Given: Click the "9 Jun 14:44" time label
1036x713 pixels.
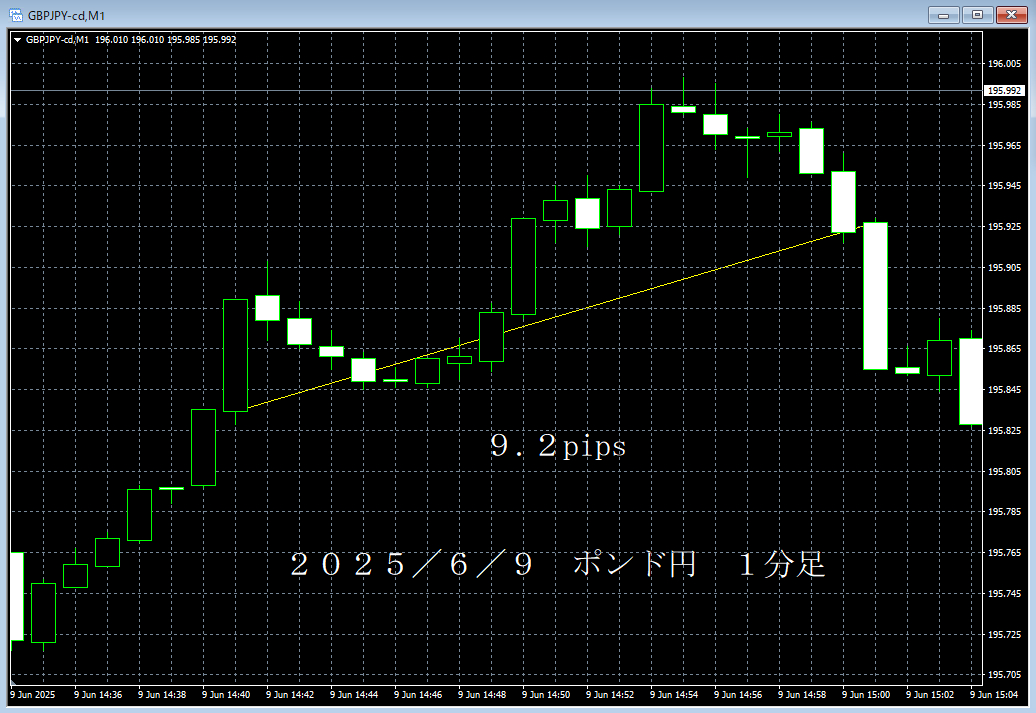Looking at the screenshot, I should 354,694.
